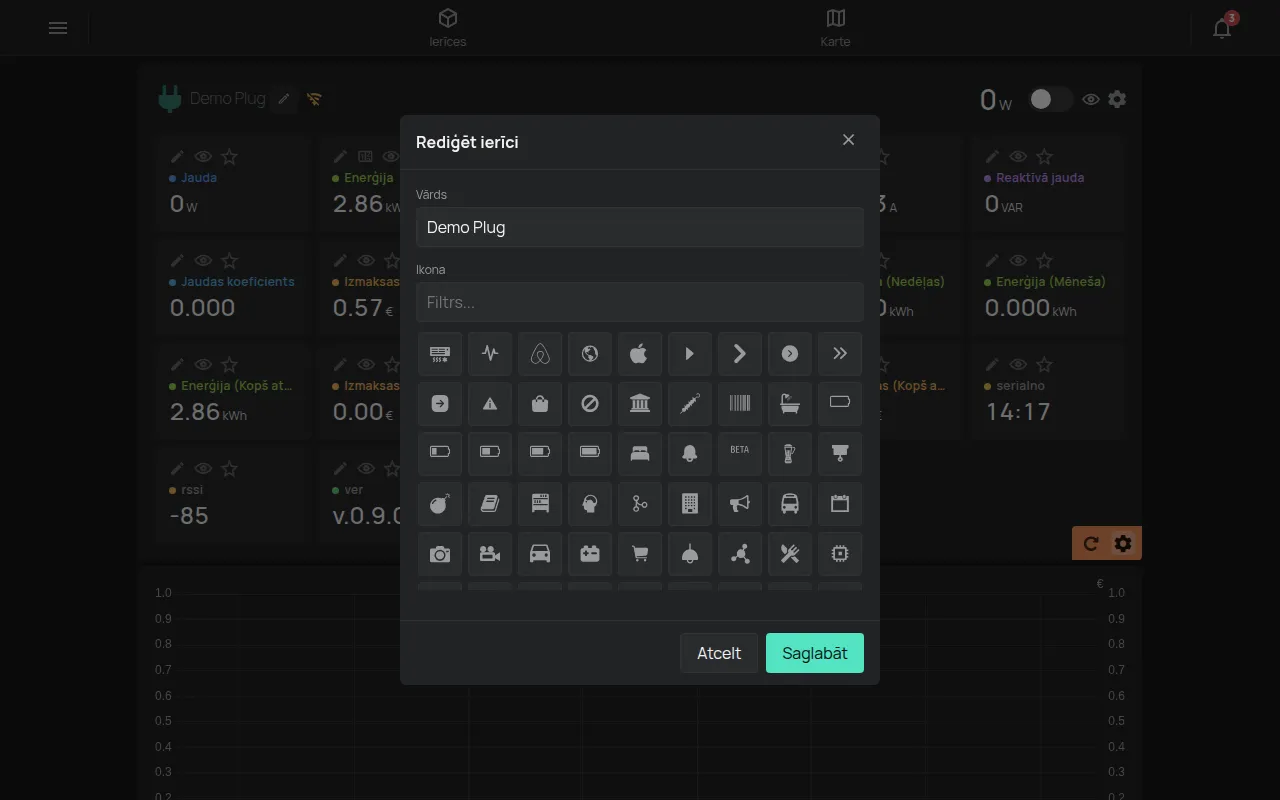The width and height of the screenshot is (1280, 800).
Task: Pick the heartbeat pulse icon
Action: point(490,353)
